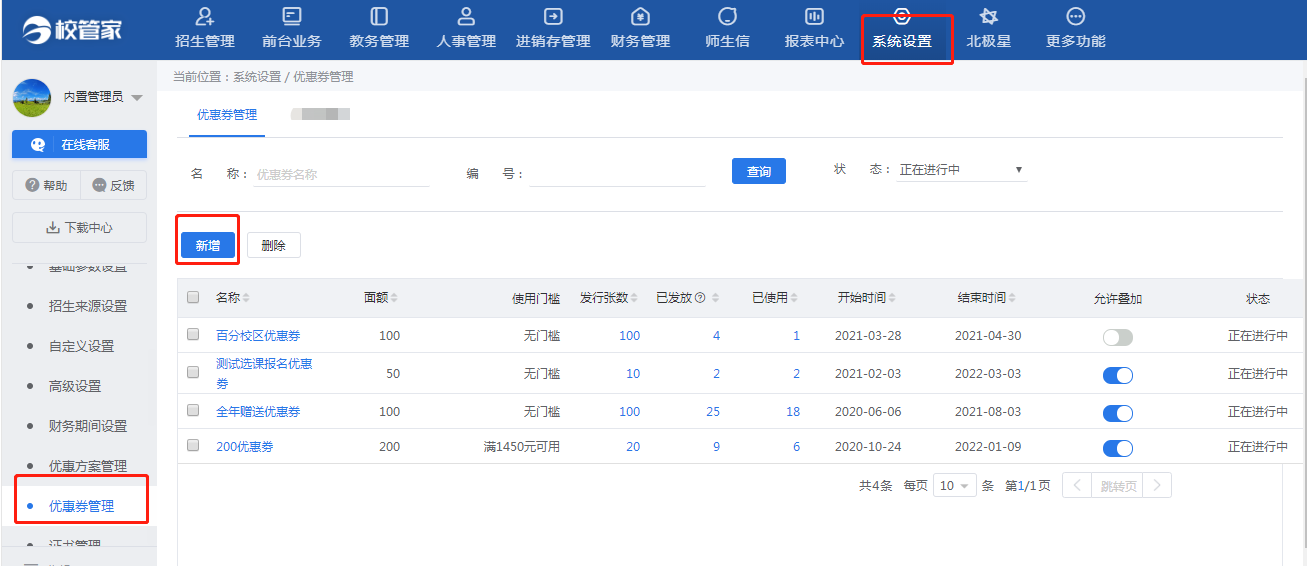1307x566 pixels.
Task: Check the 全年赠送优惠券 row checkbox
Action: pos(193,411)
